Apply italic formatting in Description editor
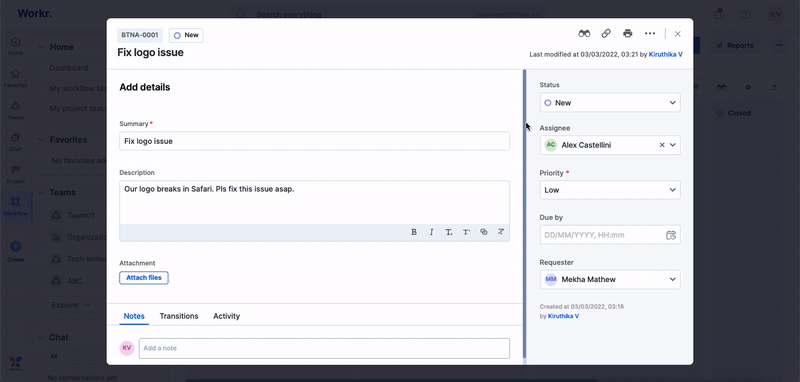The image size is (800, 382). [431, 232]
